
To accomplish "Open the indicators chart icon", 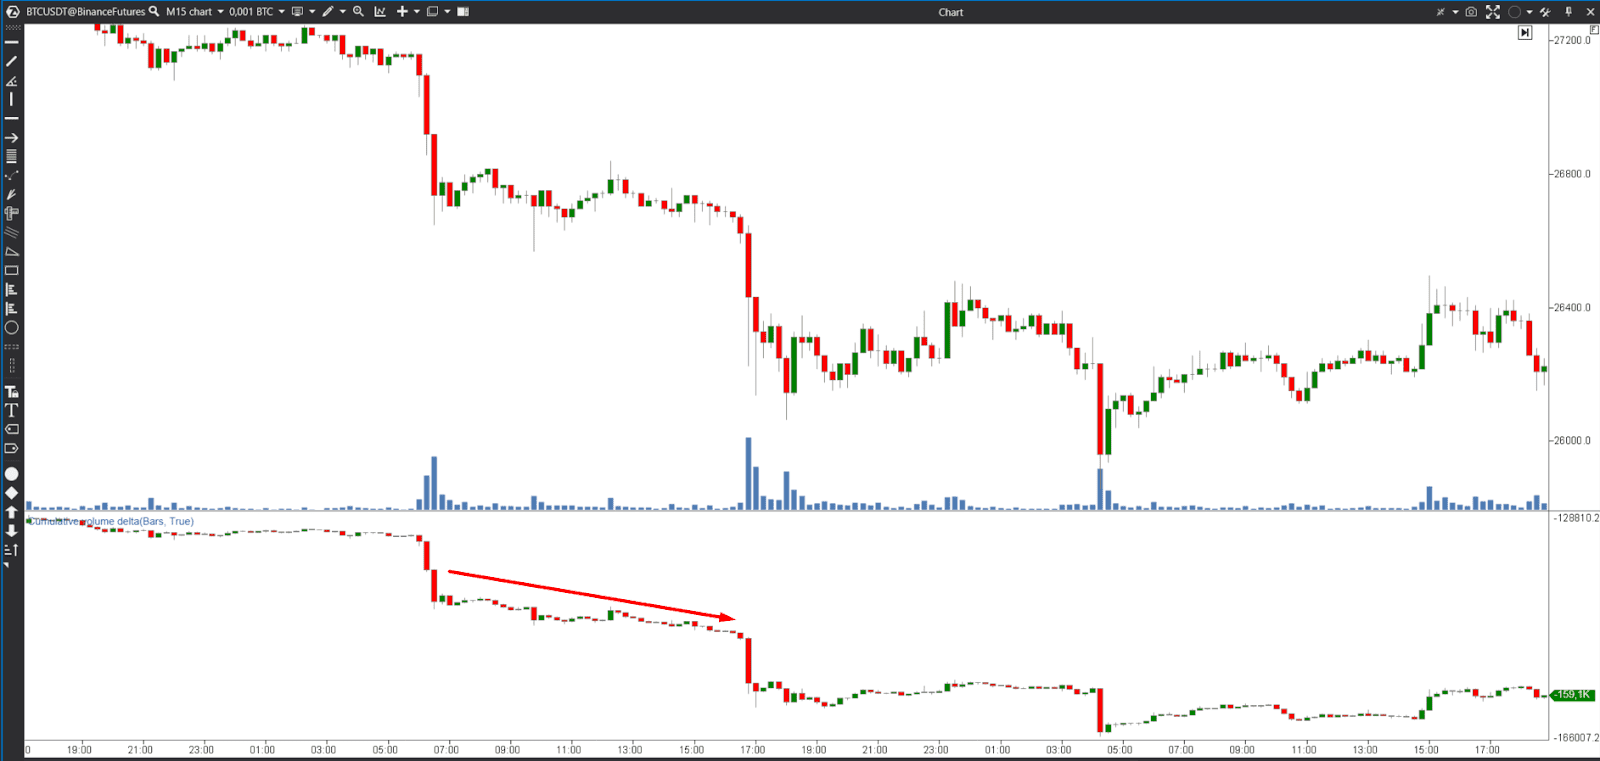I will pyautogui.click(x=380, y=11).
